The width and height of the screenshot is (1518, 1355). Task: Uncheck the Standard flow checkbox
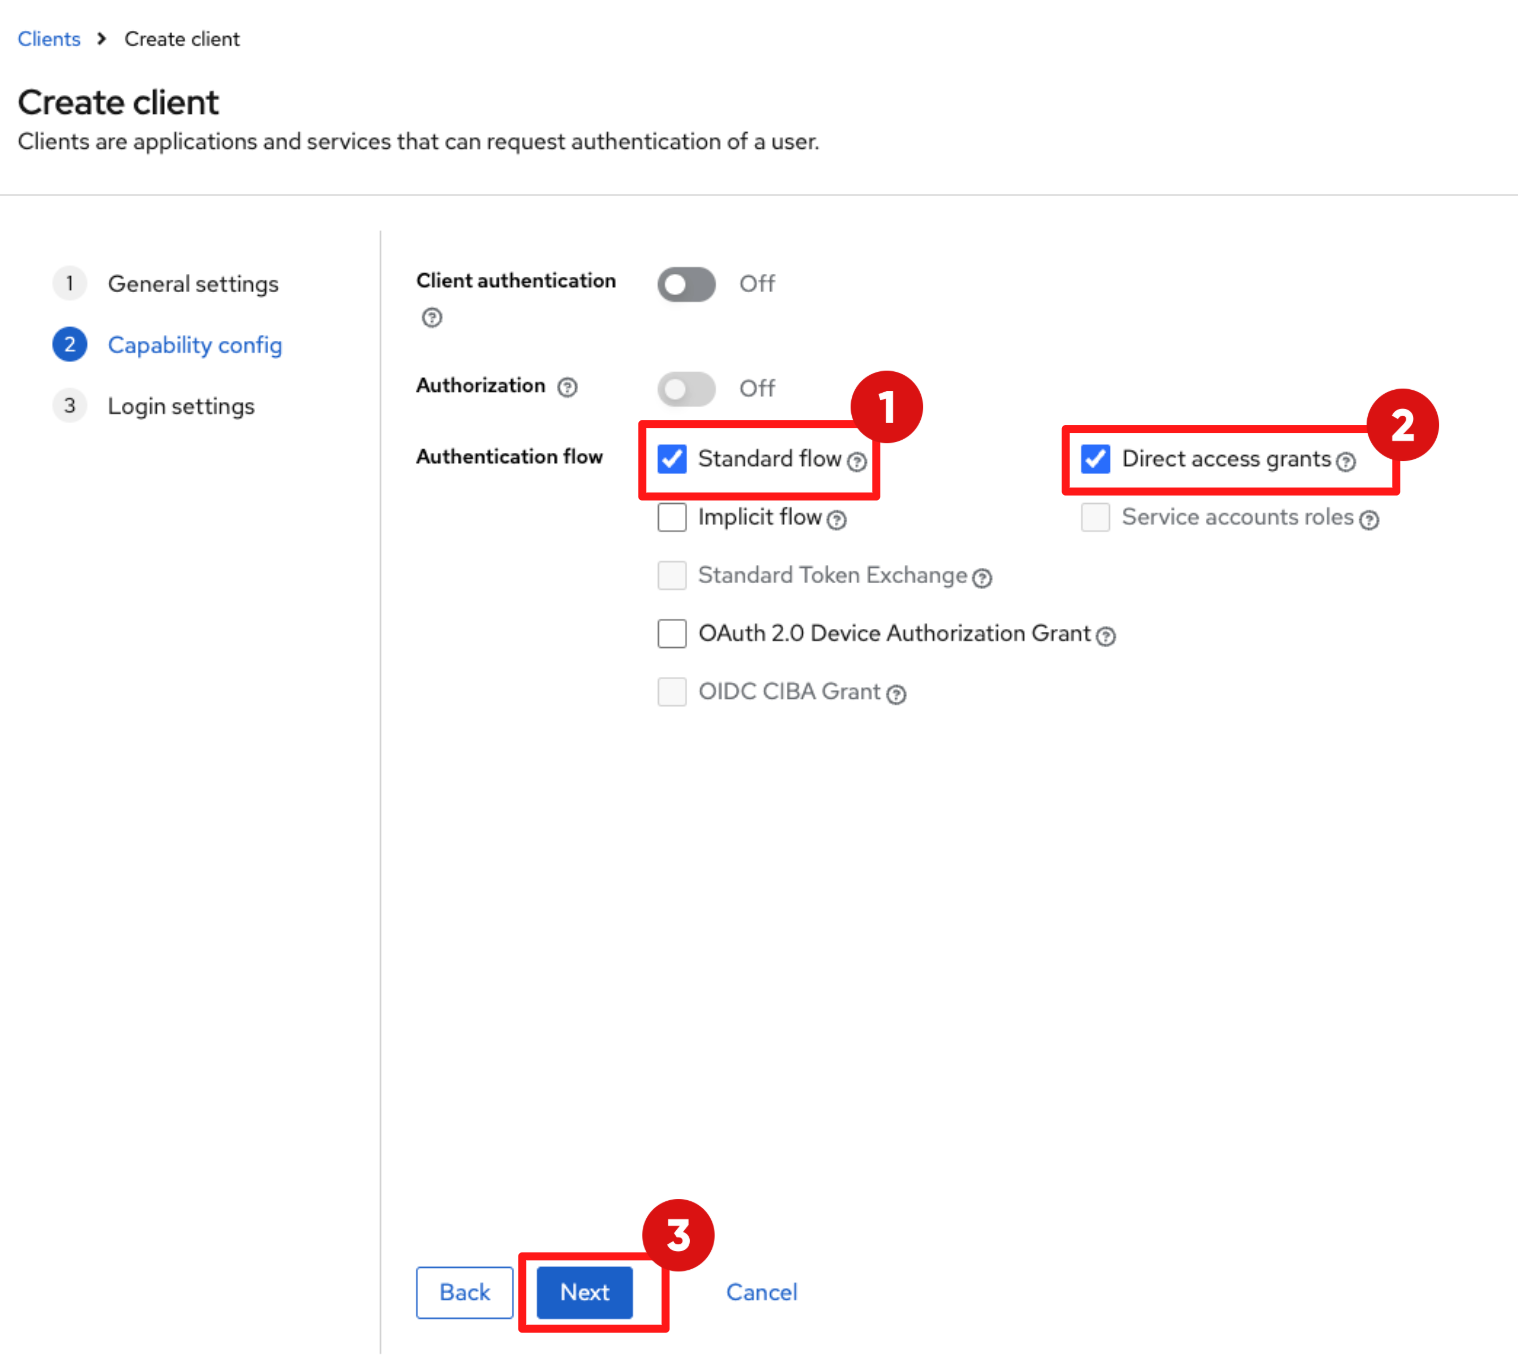click(672, 459)
